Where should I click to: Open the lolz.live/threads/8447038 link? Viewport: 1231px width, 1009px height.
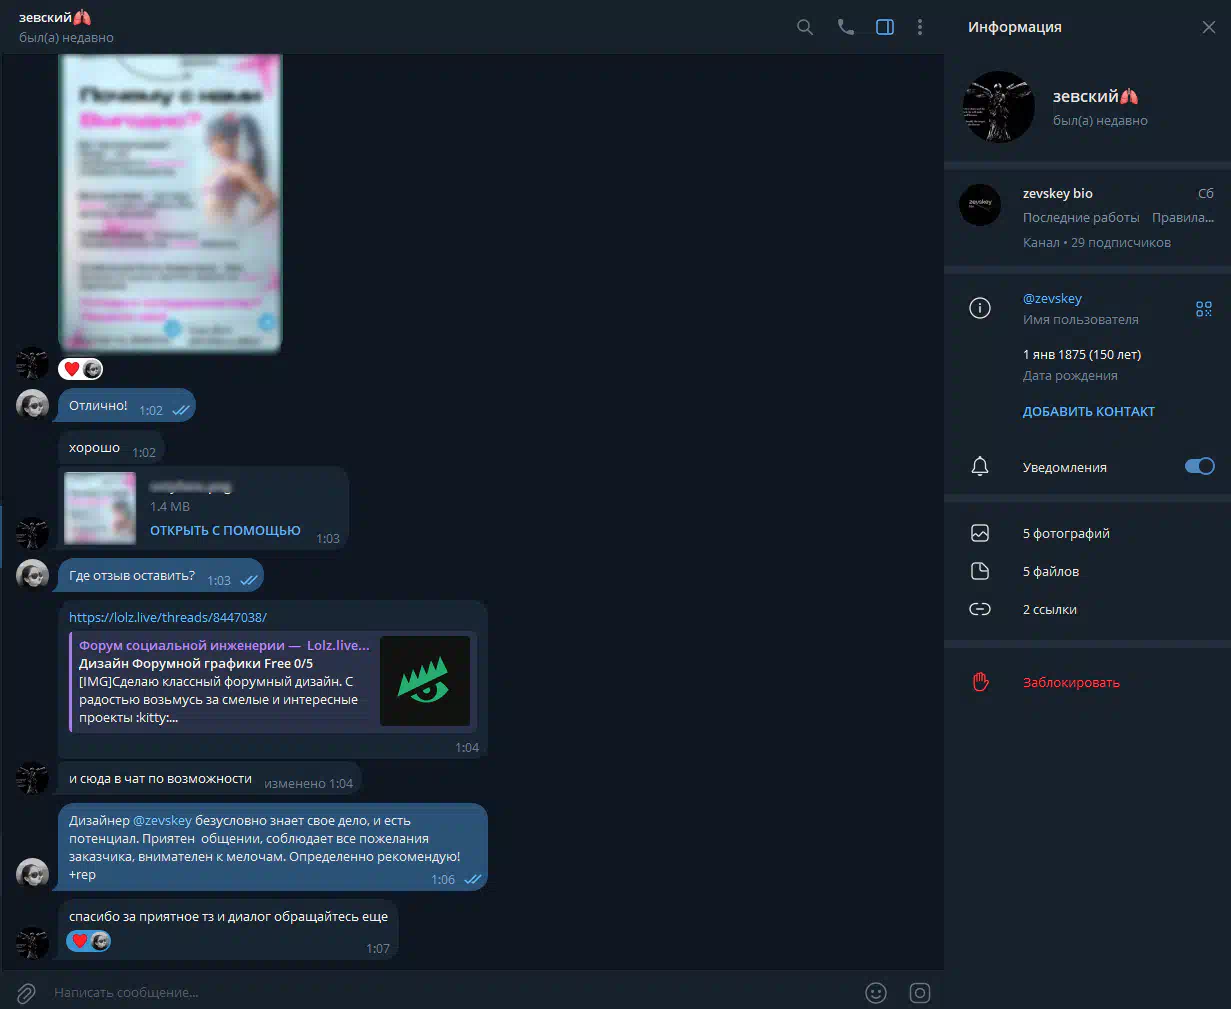pyautogui.click(x=168, y=617)
